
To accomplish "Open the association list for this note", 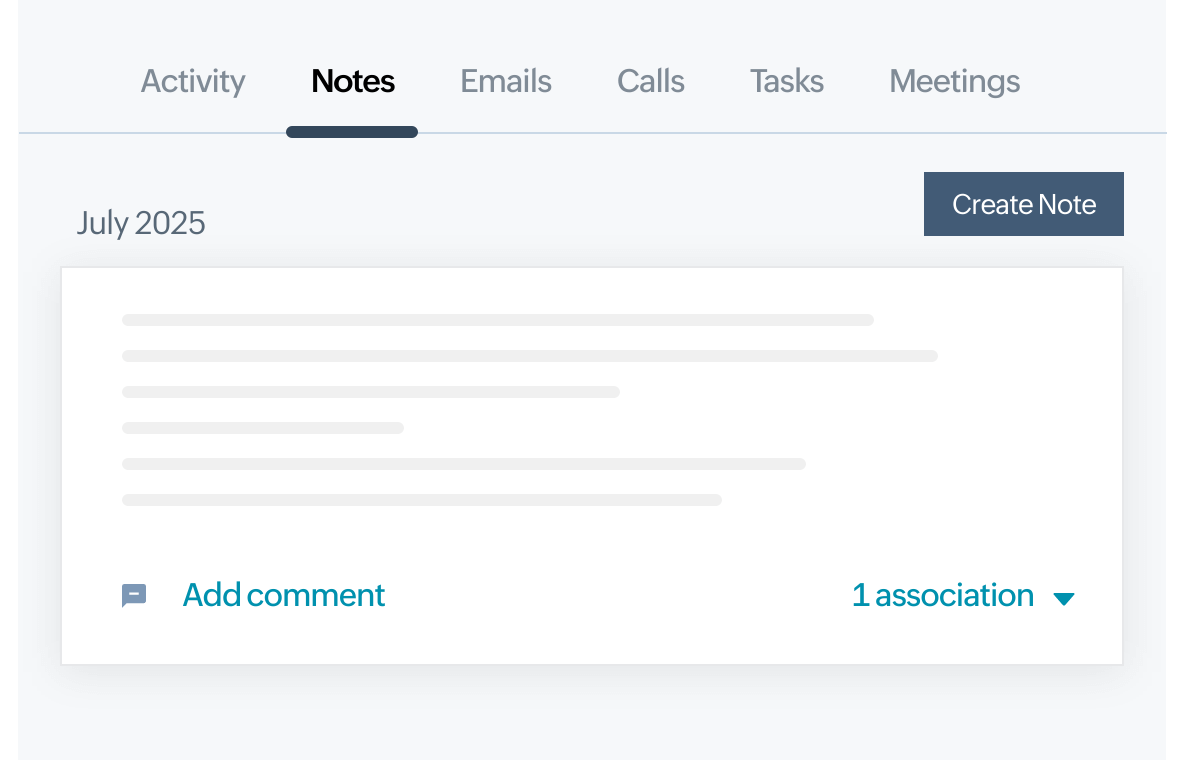I will coord(943,595).
